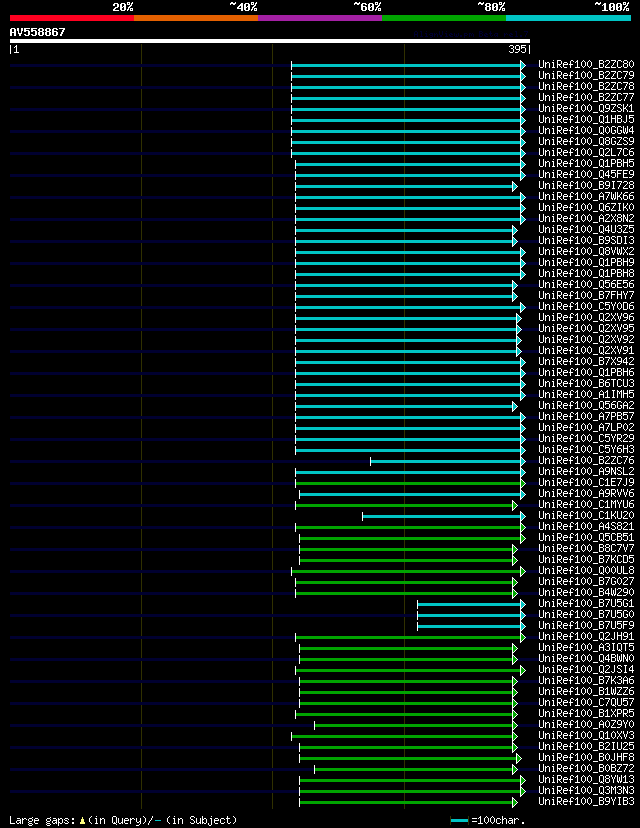Select label UniRef100_A4S821
Screen dimensions: 640x828
point(586,526)
